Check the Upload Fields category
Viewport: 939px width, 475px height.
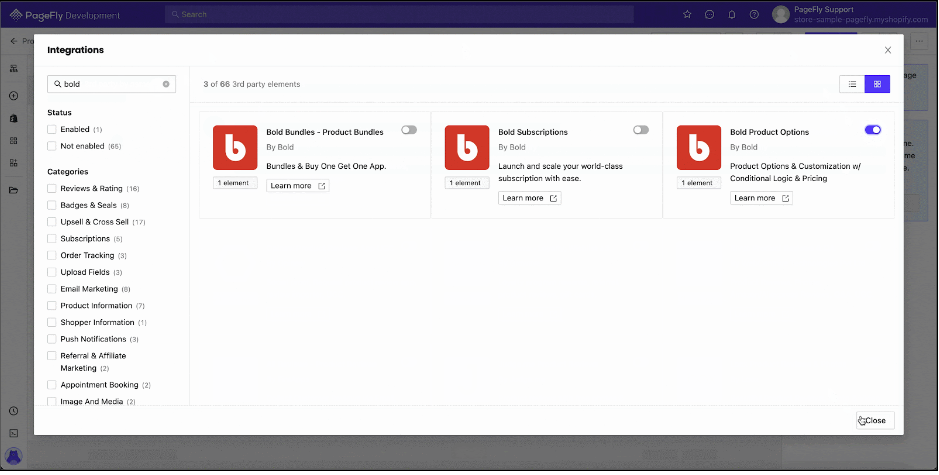pyautogui.click(x=52, y=273)
